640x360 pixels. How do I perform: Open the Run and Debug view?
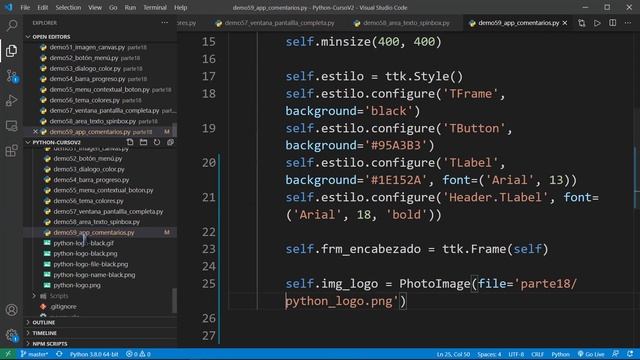click(x=11, y=100)
